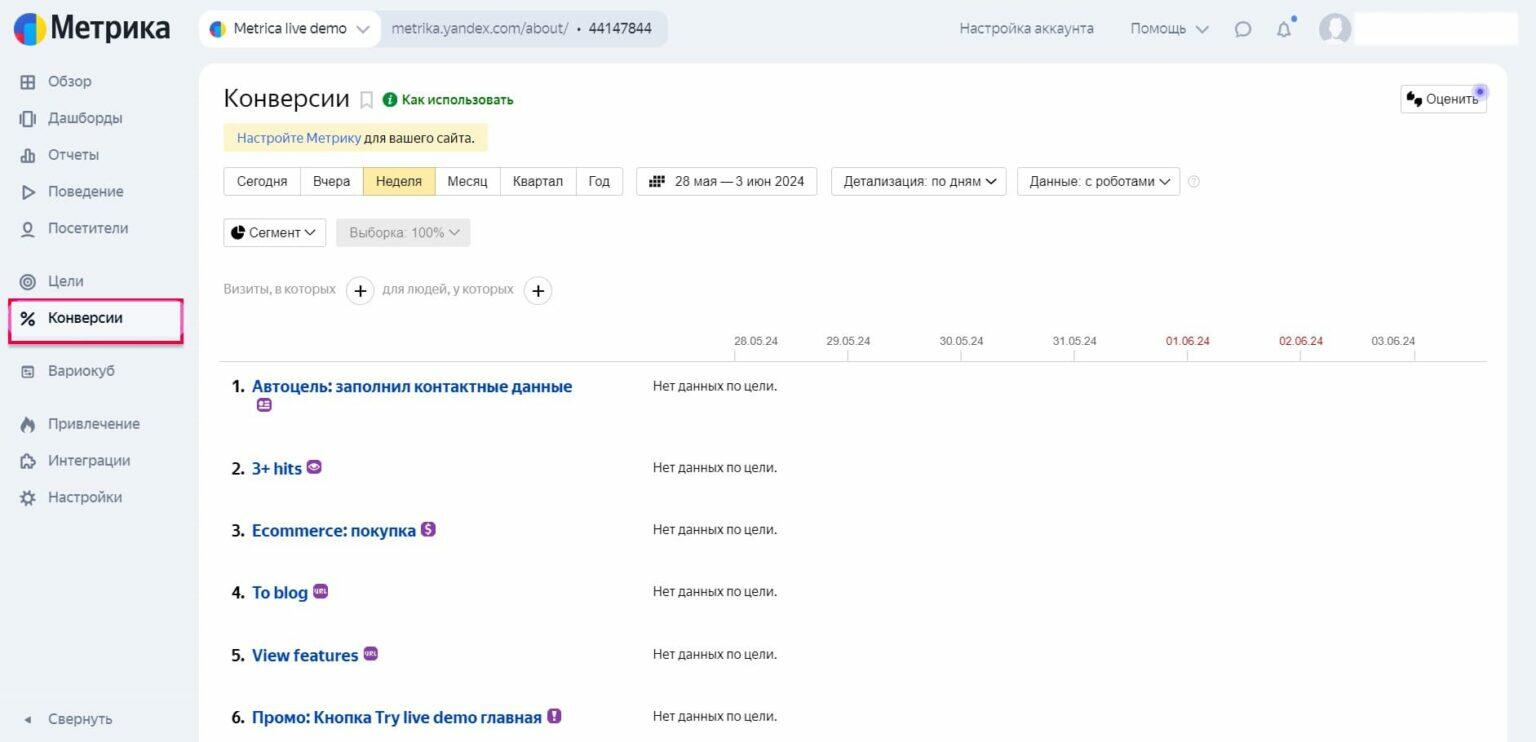This screenshot has height=742, width=1536.
Task: Select the Сегодня period
Action: 262,181
